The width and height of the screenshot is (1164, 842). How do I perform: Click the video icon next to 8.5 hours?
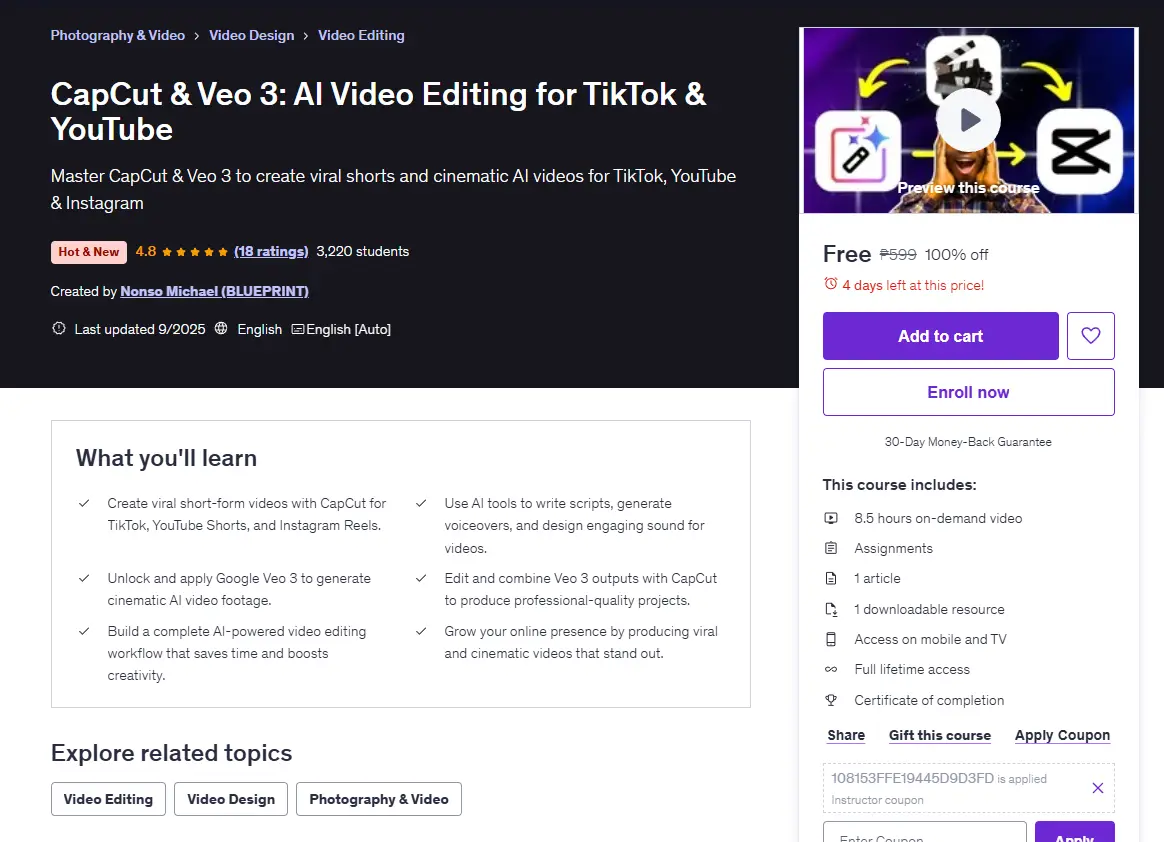click(831, 518)
